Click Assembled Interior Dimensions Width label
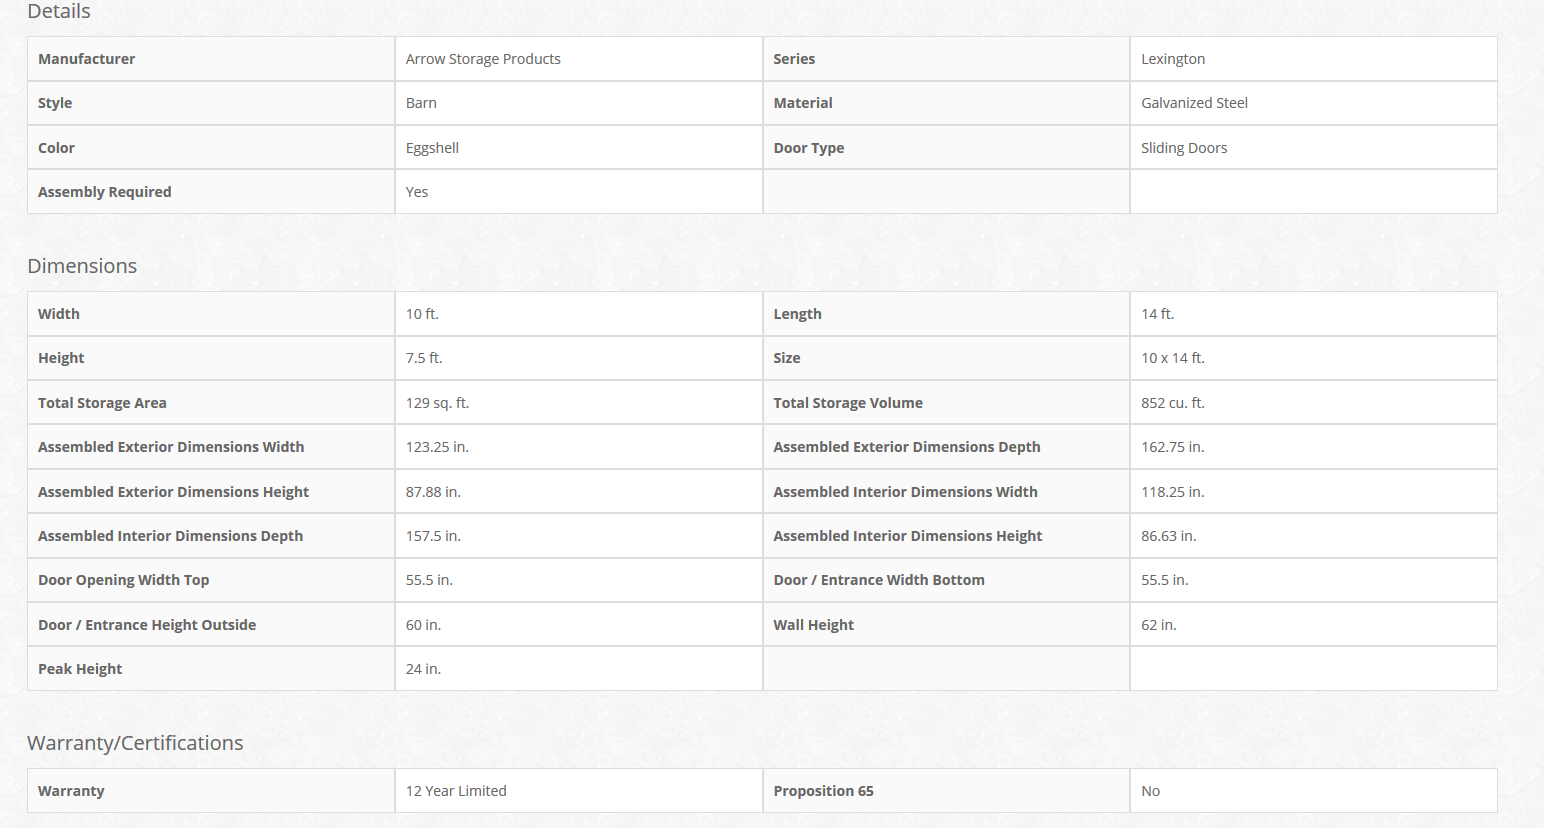 (x=905, y=492)
